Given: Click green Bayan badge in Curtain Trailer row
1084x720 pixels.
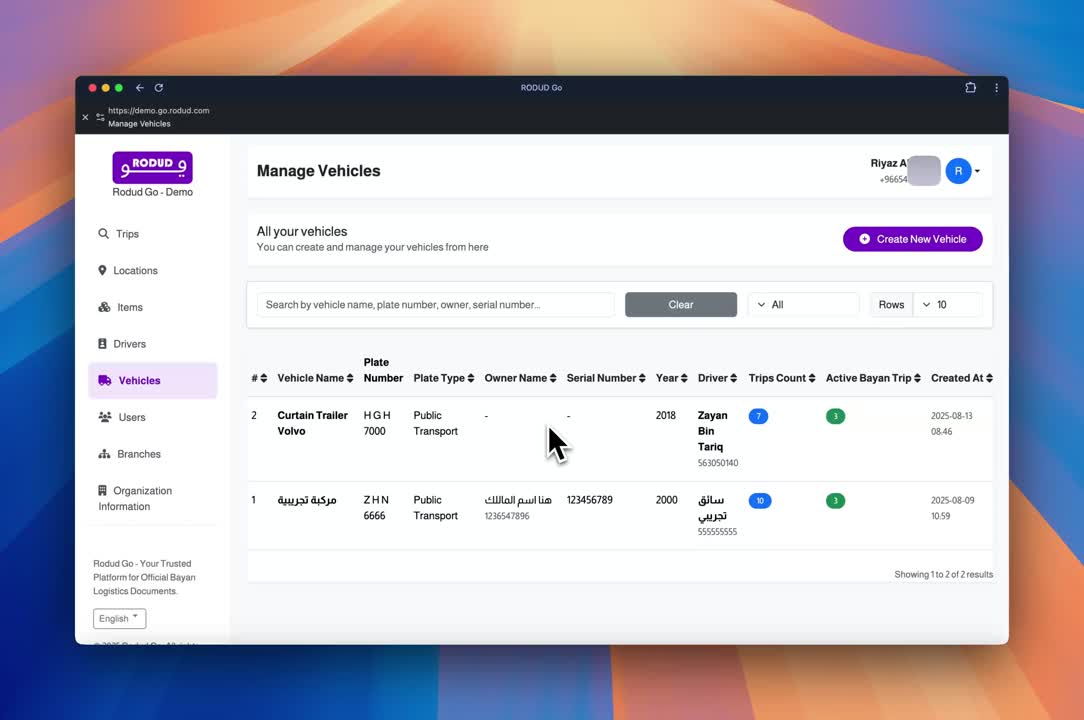Looking at the screenshot, I should point(835,416).
